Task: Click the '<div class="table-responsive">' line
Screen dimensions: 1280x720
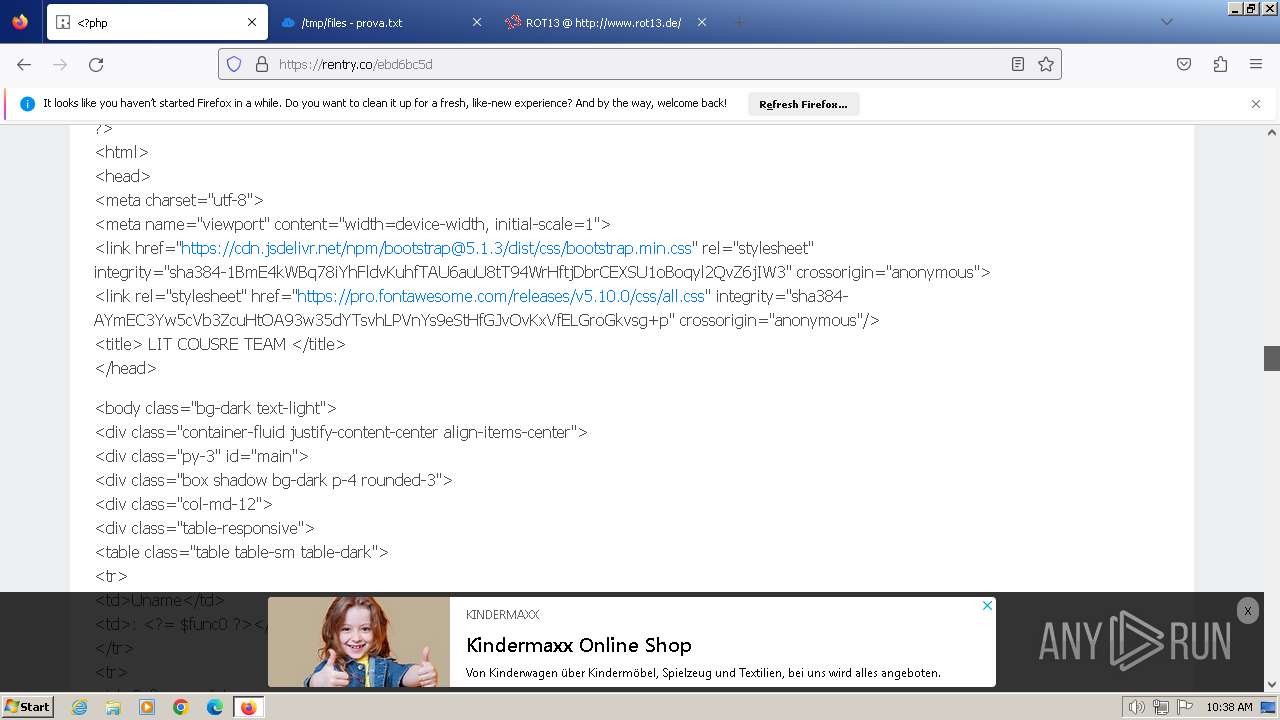Action: click(205, 528)
